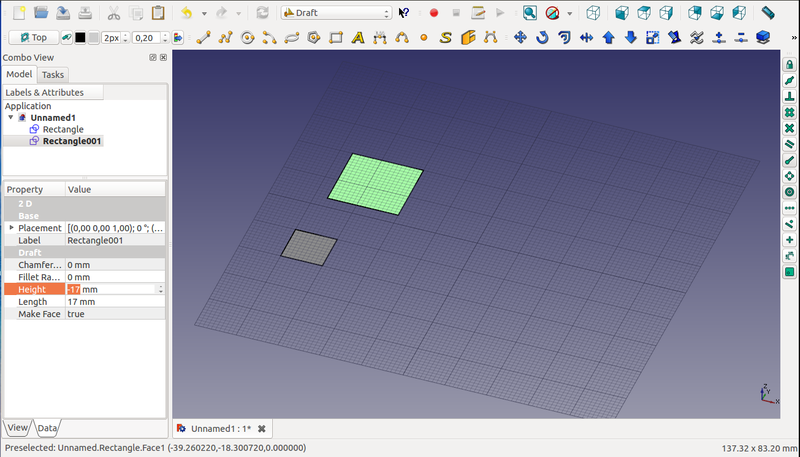Switch to the Tasks tab
800x457 pixels.
pos(53,75)
